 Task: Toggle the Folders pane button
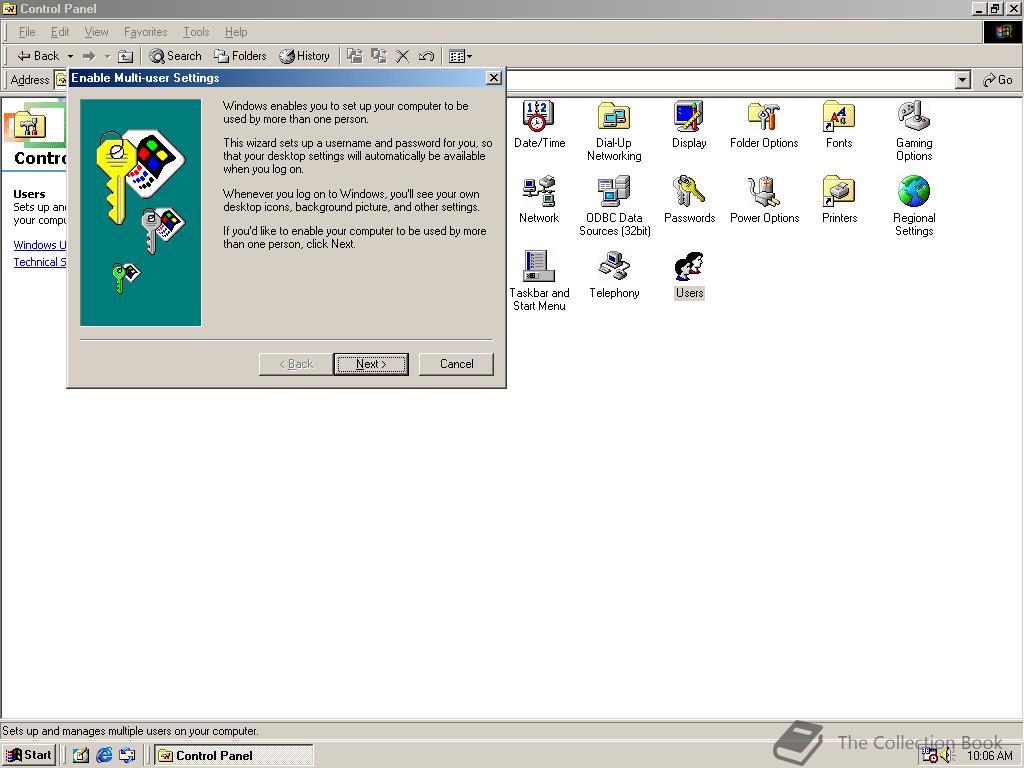click(x=240, y=56)
